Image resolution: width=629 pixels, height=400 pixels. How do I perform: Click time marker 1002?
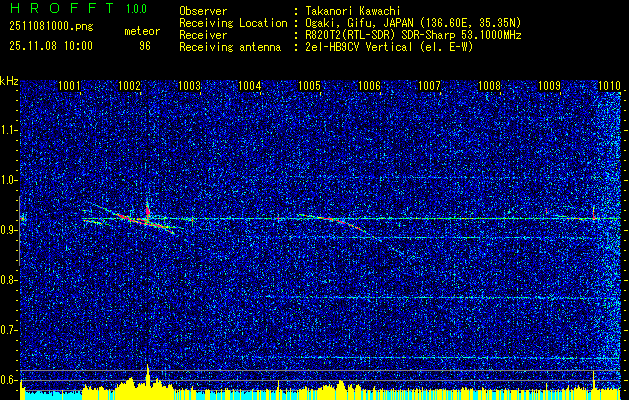tap(129, 86)
